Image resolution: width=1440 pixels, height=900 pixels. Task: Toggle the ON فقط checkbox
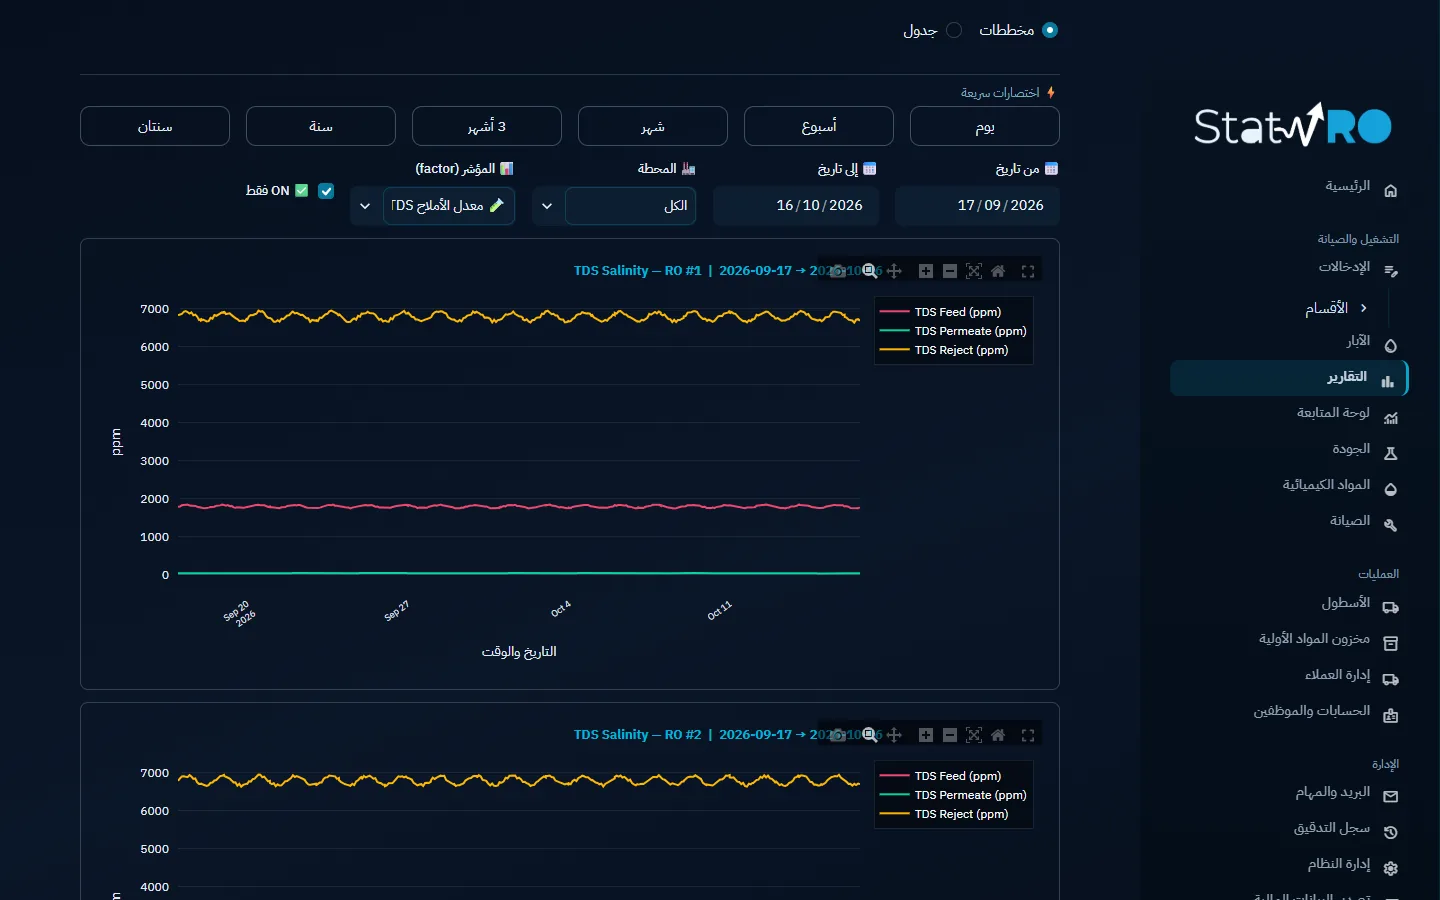pos(326,191)
